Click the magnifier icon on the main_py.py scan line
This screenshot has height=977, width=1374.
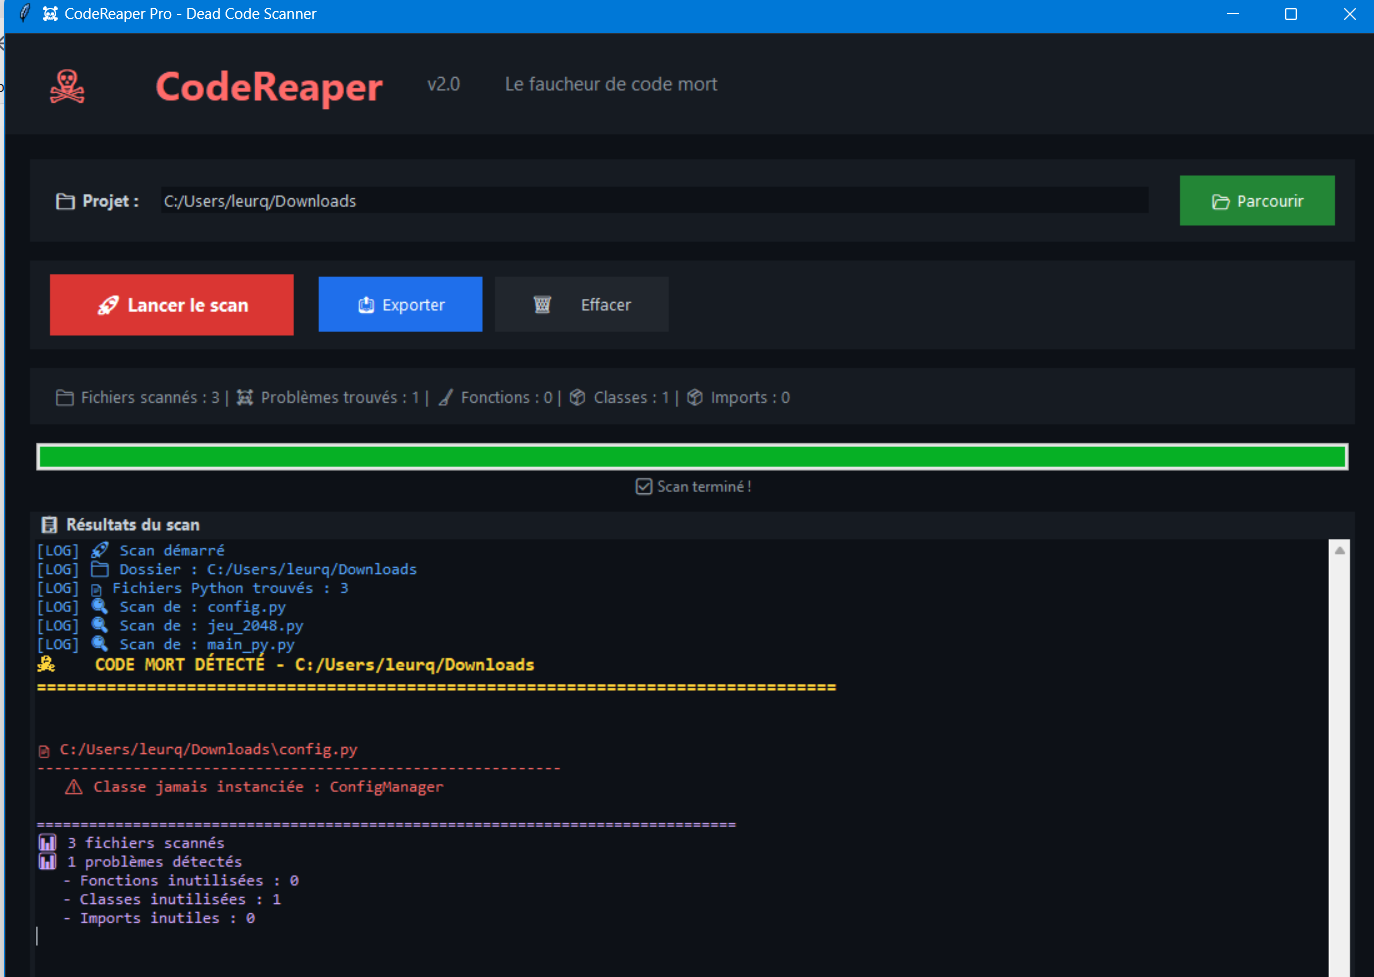[100, 644]
